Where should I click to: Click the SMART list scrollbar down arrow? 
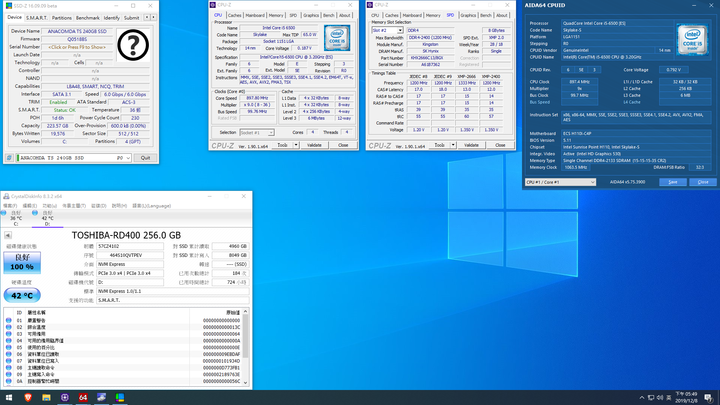246,382
